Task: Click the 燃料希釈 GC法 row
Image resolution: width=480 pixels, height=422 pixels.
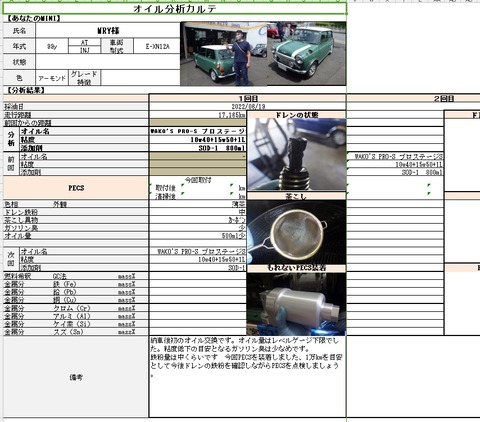Action: [76, 276]
